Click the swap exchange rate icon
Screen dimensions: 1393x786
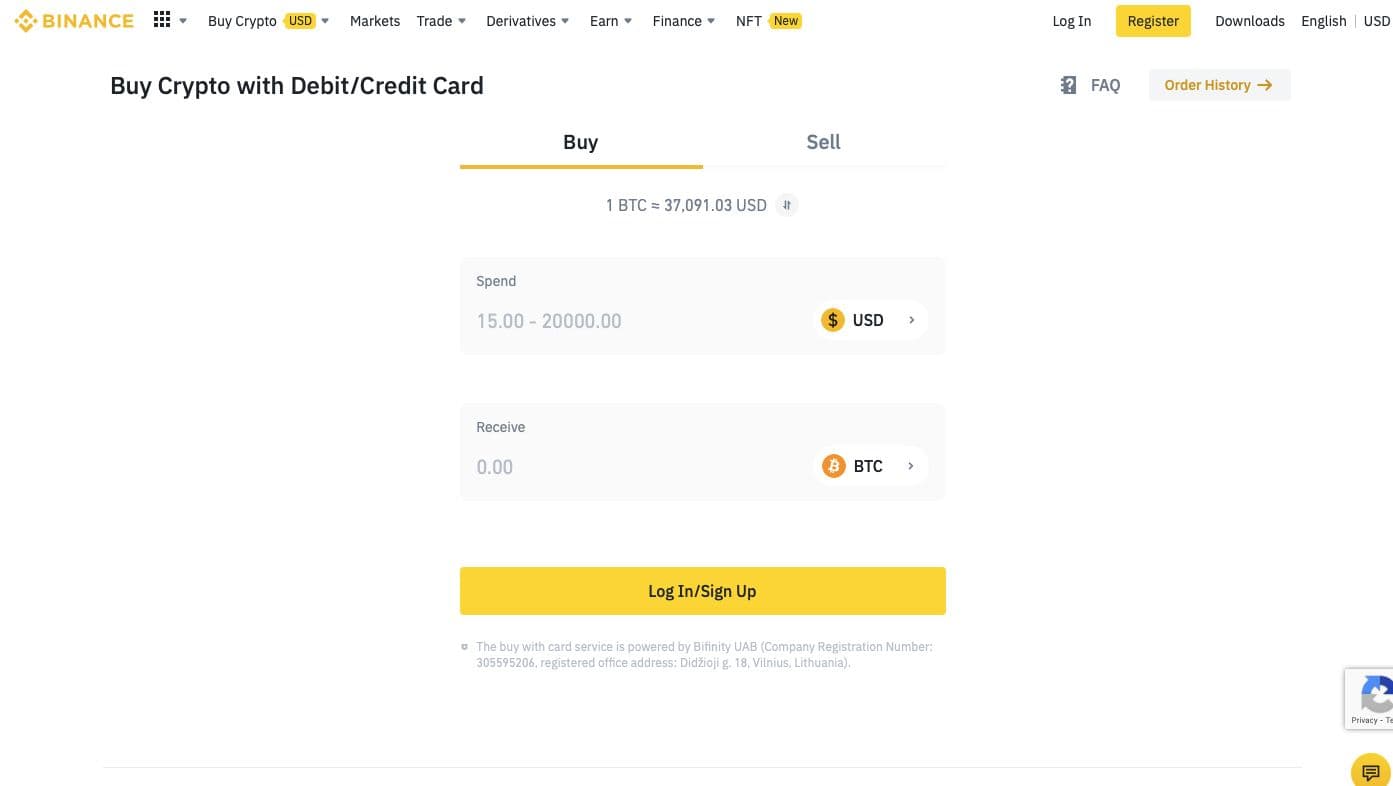[x=787, y=205]
